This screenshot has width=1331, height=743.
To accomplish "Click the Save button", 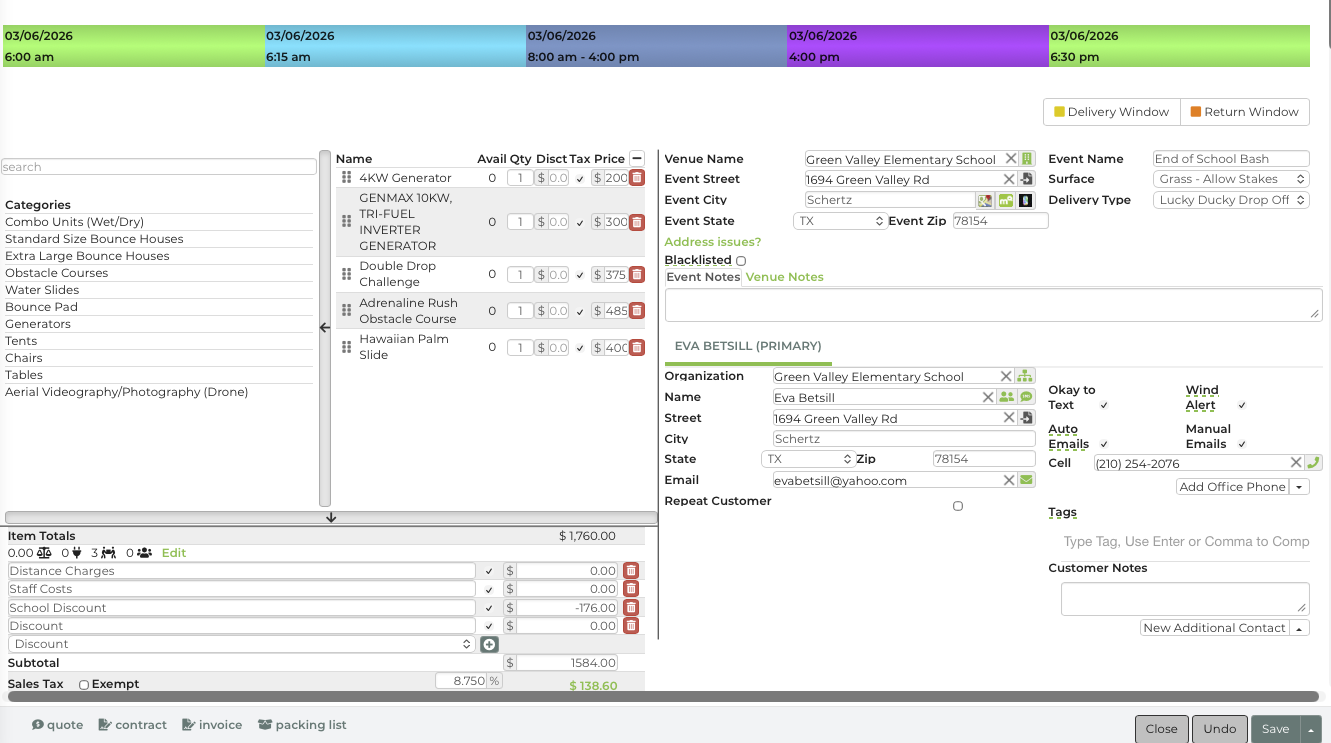I will [1275, 729].
